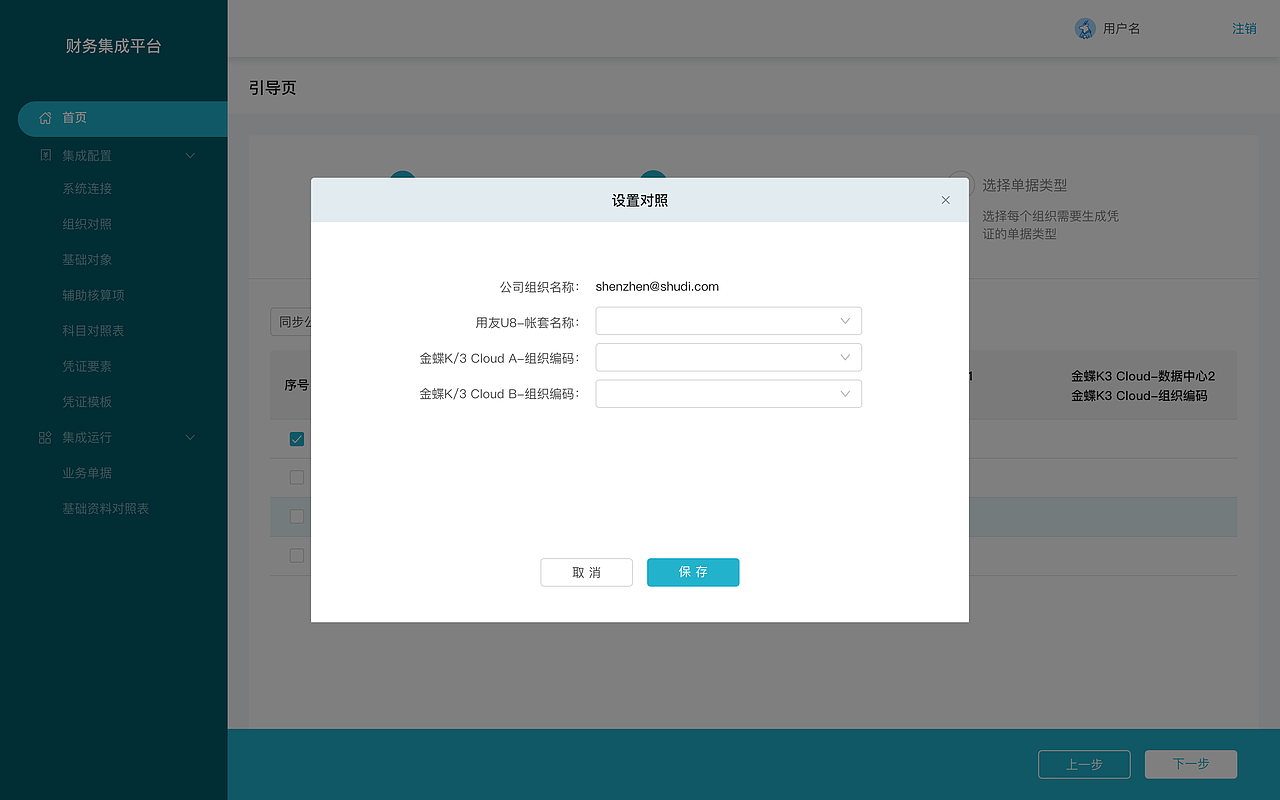Open the 金蝶K/3 Cloud A-组织编码 dropdown
This screenshot has height=800, width=1280.
728,357
